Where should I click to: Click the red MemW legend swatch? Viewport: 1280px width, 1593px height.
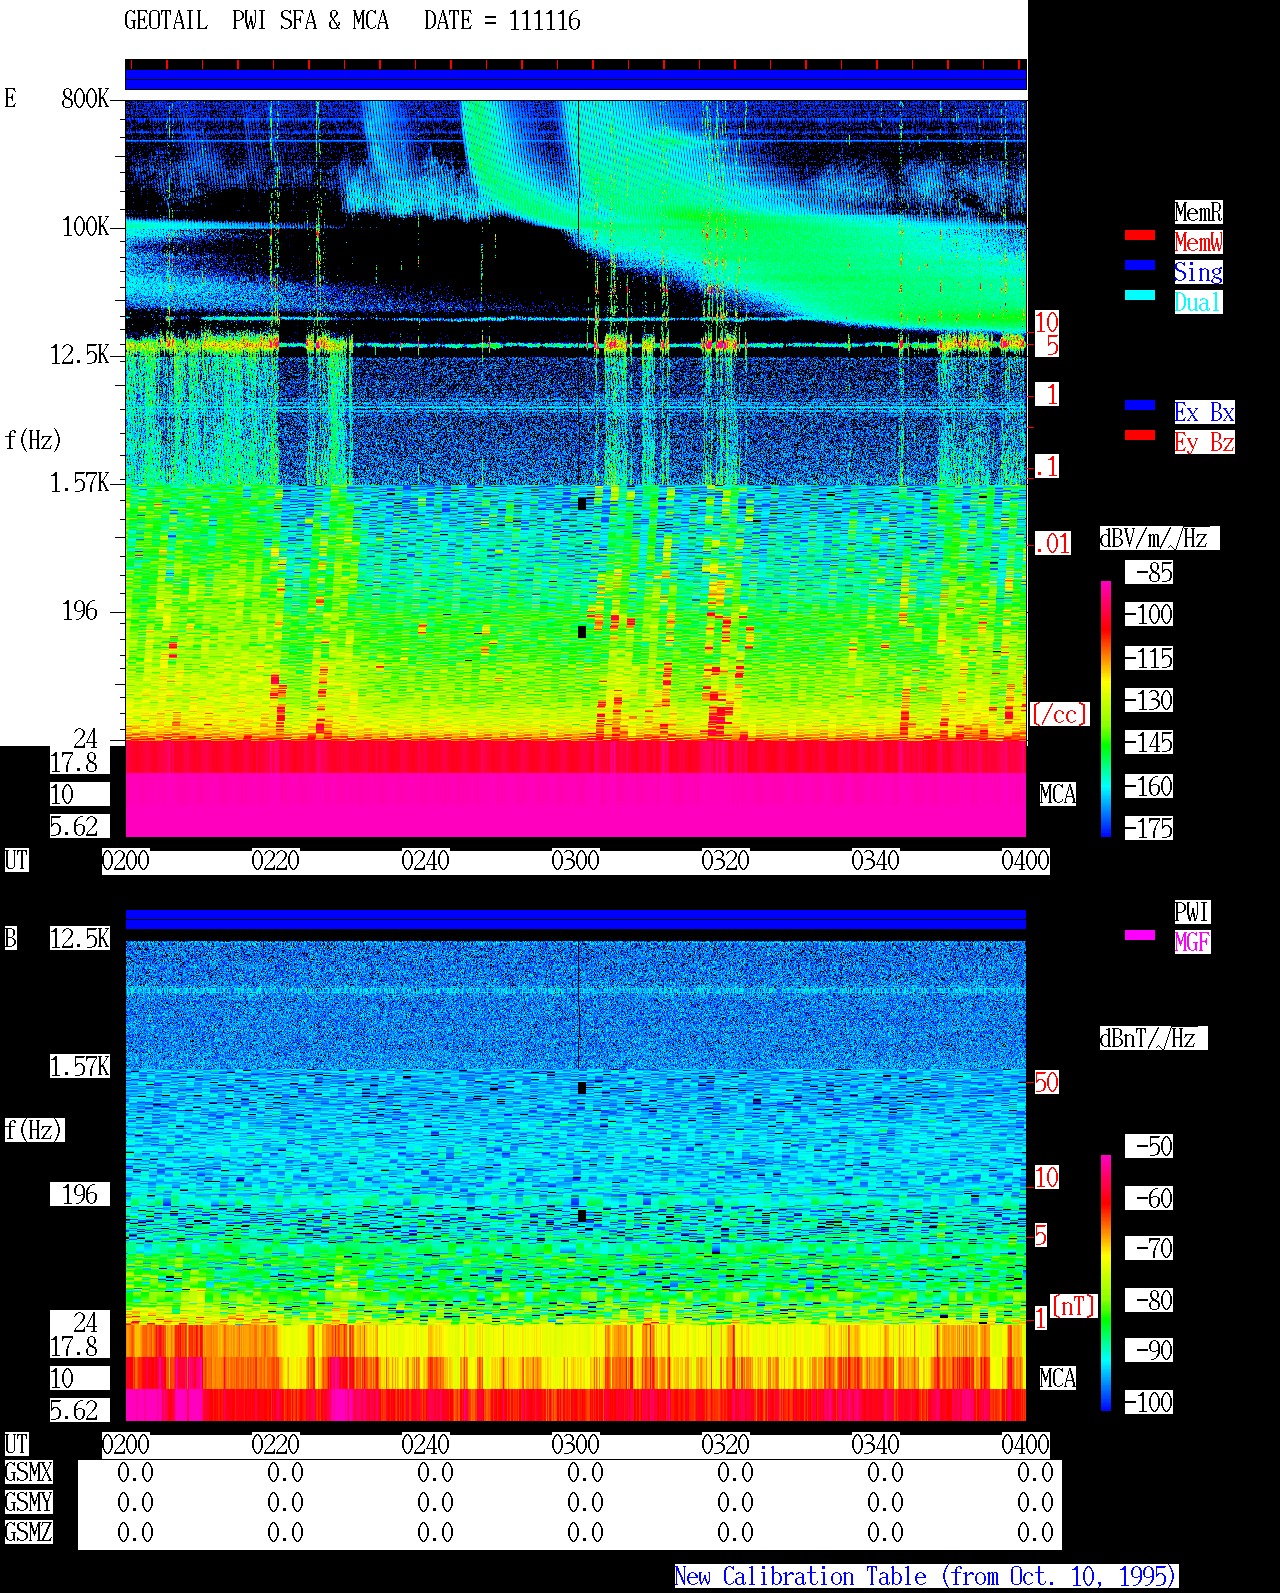[x=1140, y=236]
